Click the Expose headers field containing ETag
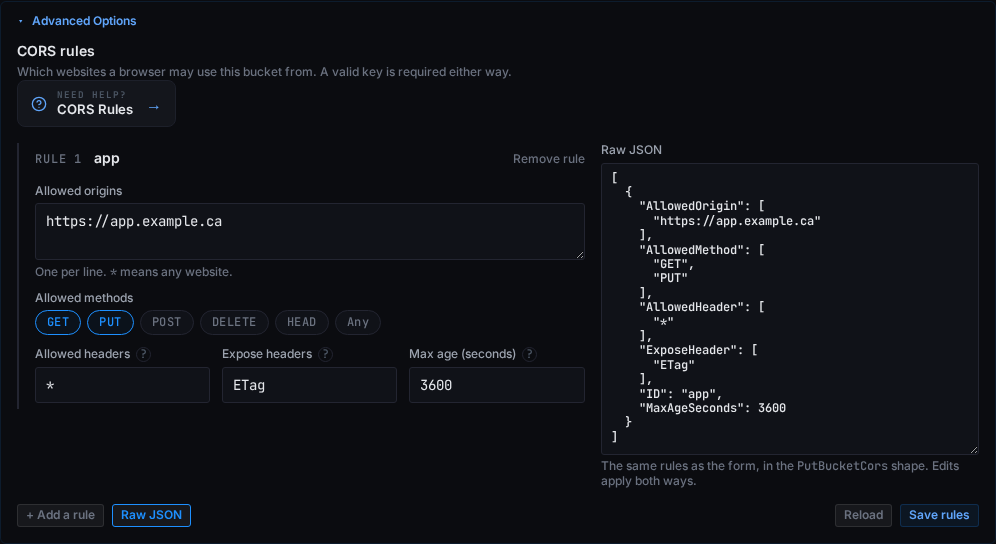The height and width of the screenshot is (544, 996). coord(309,384)
